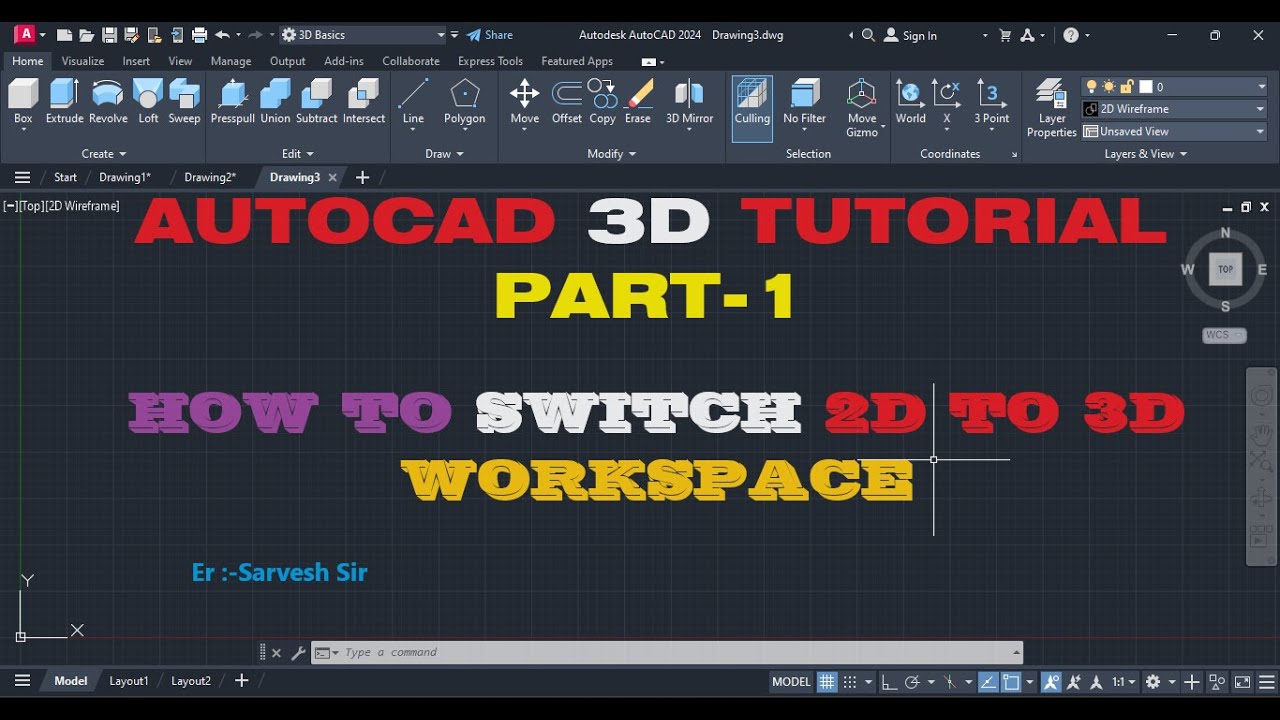Switch to the Drawing1* file tab
The height and width of the screenshot is (720, 1280).
click(x=125, y=177)
